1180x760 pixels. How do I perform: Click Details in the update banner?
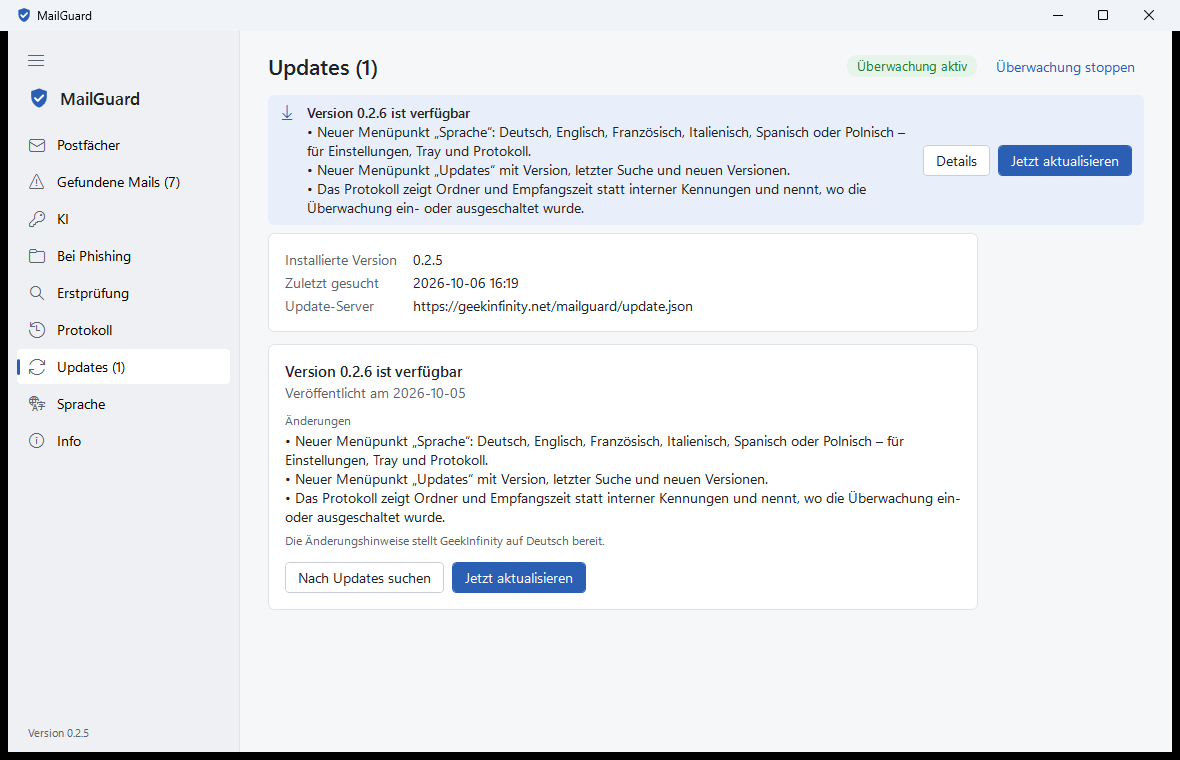click(x=956, y=161)
